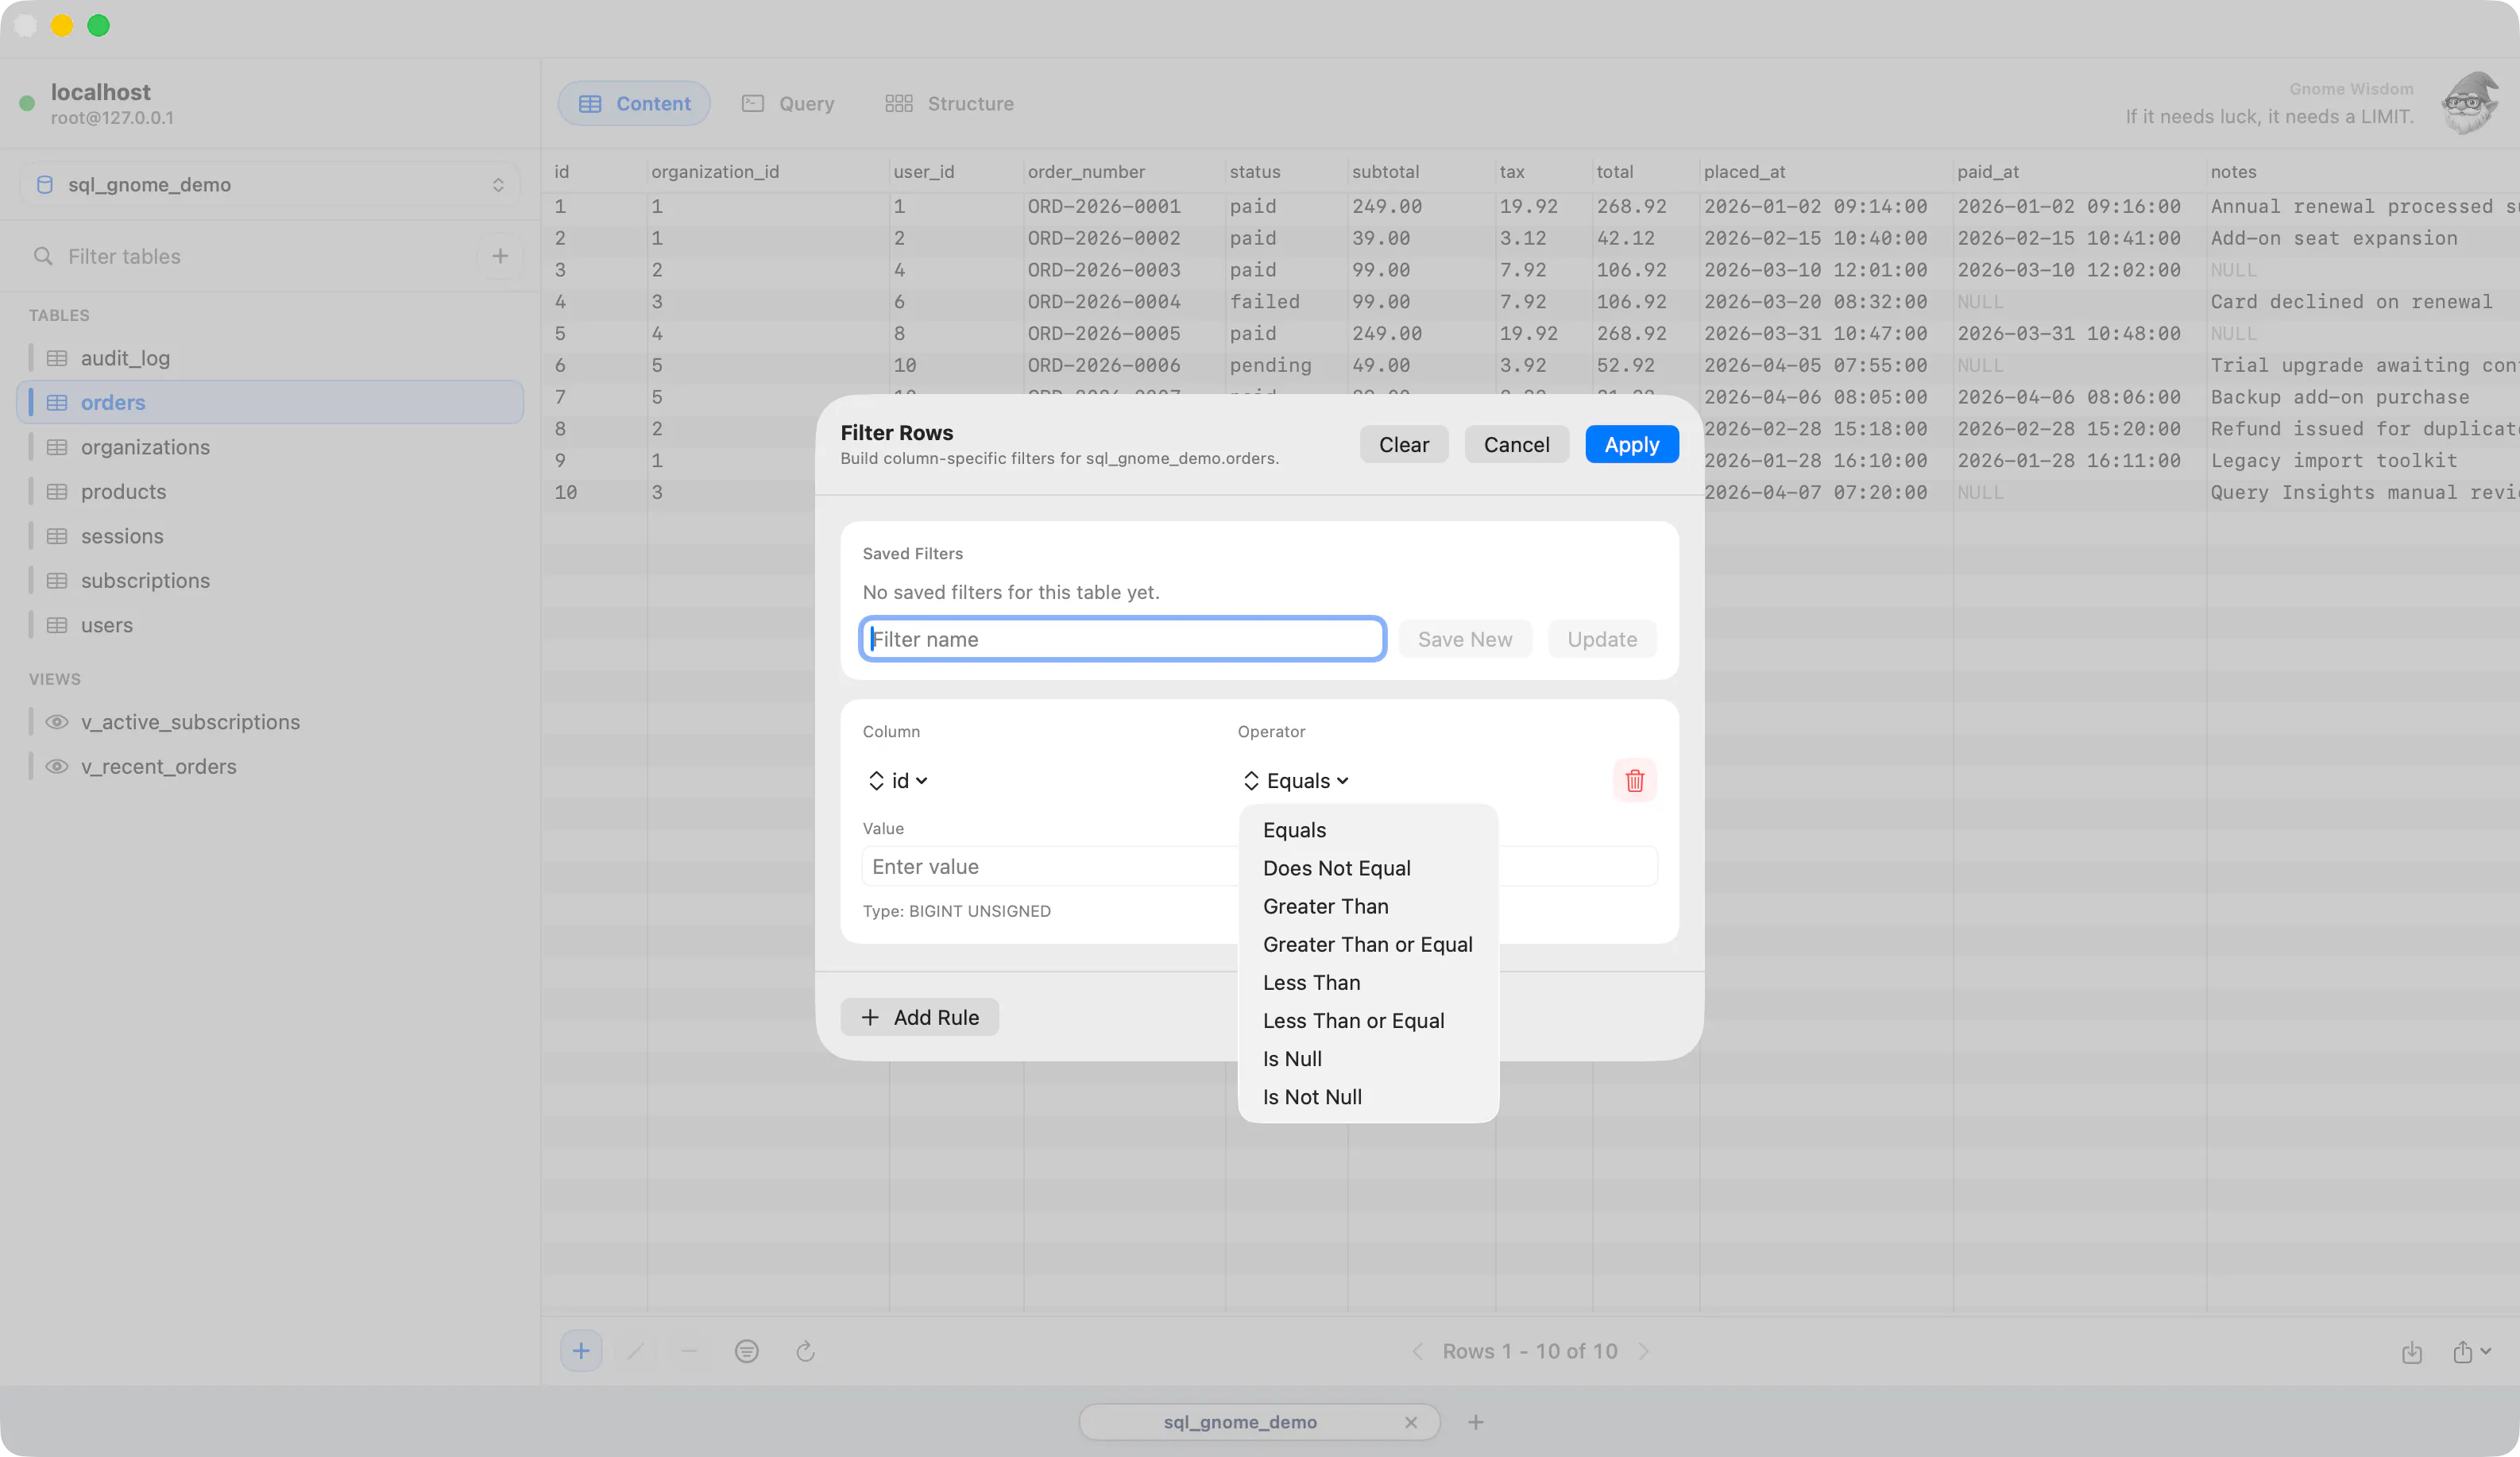The image size is (2520, 1457).
Task: Click the v_active_subscriptions eye icon
Action: point(57,722)
